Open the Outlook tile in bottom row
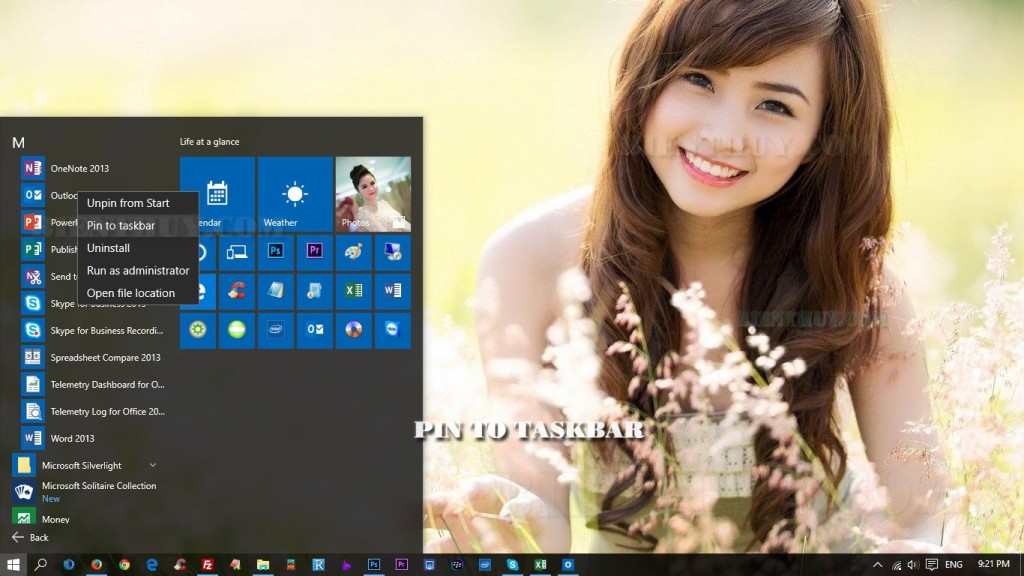 315,330
